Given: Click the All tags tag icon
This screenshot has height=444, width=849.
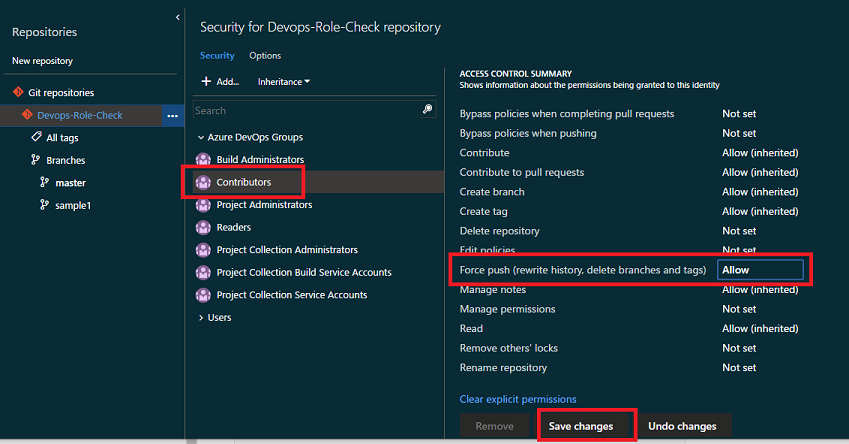Looking at the screenshot, I should pos(36,137).
